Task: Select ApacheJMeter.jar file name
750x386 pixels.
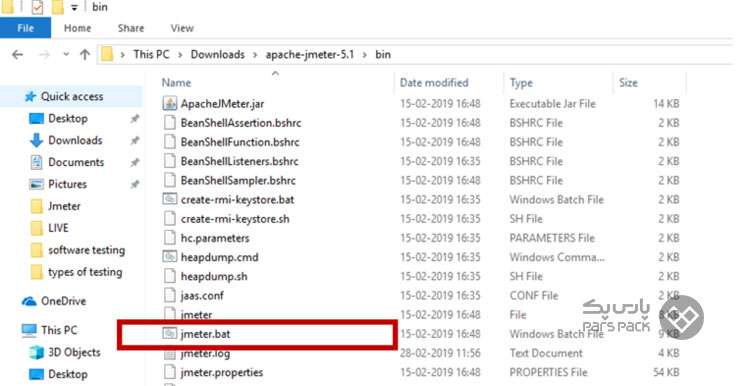Action: coord(222,104)
